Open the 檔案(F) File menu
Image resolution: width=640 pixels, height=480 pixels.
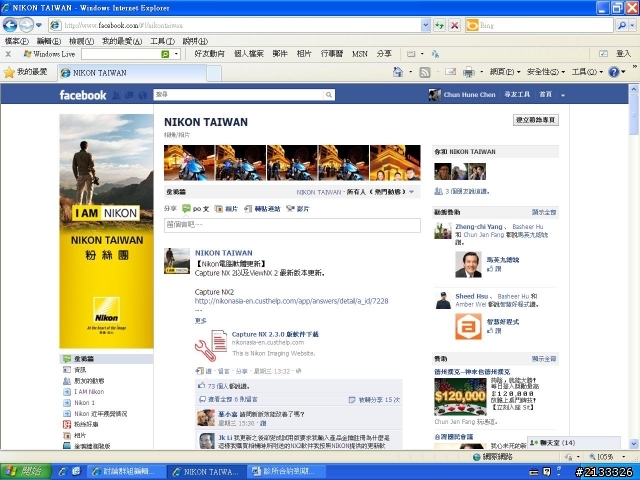point(16,41)
